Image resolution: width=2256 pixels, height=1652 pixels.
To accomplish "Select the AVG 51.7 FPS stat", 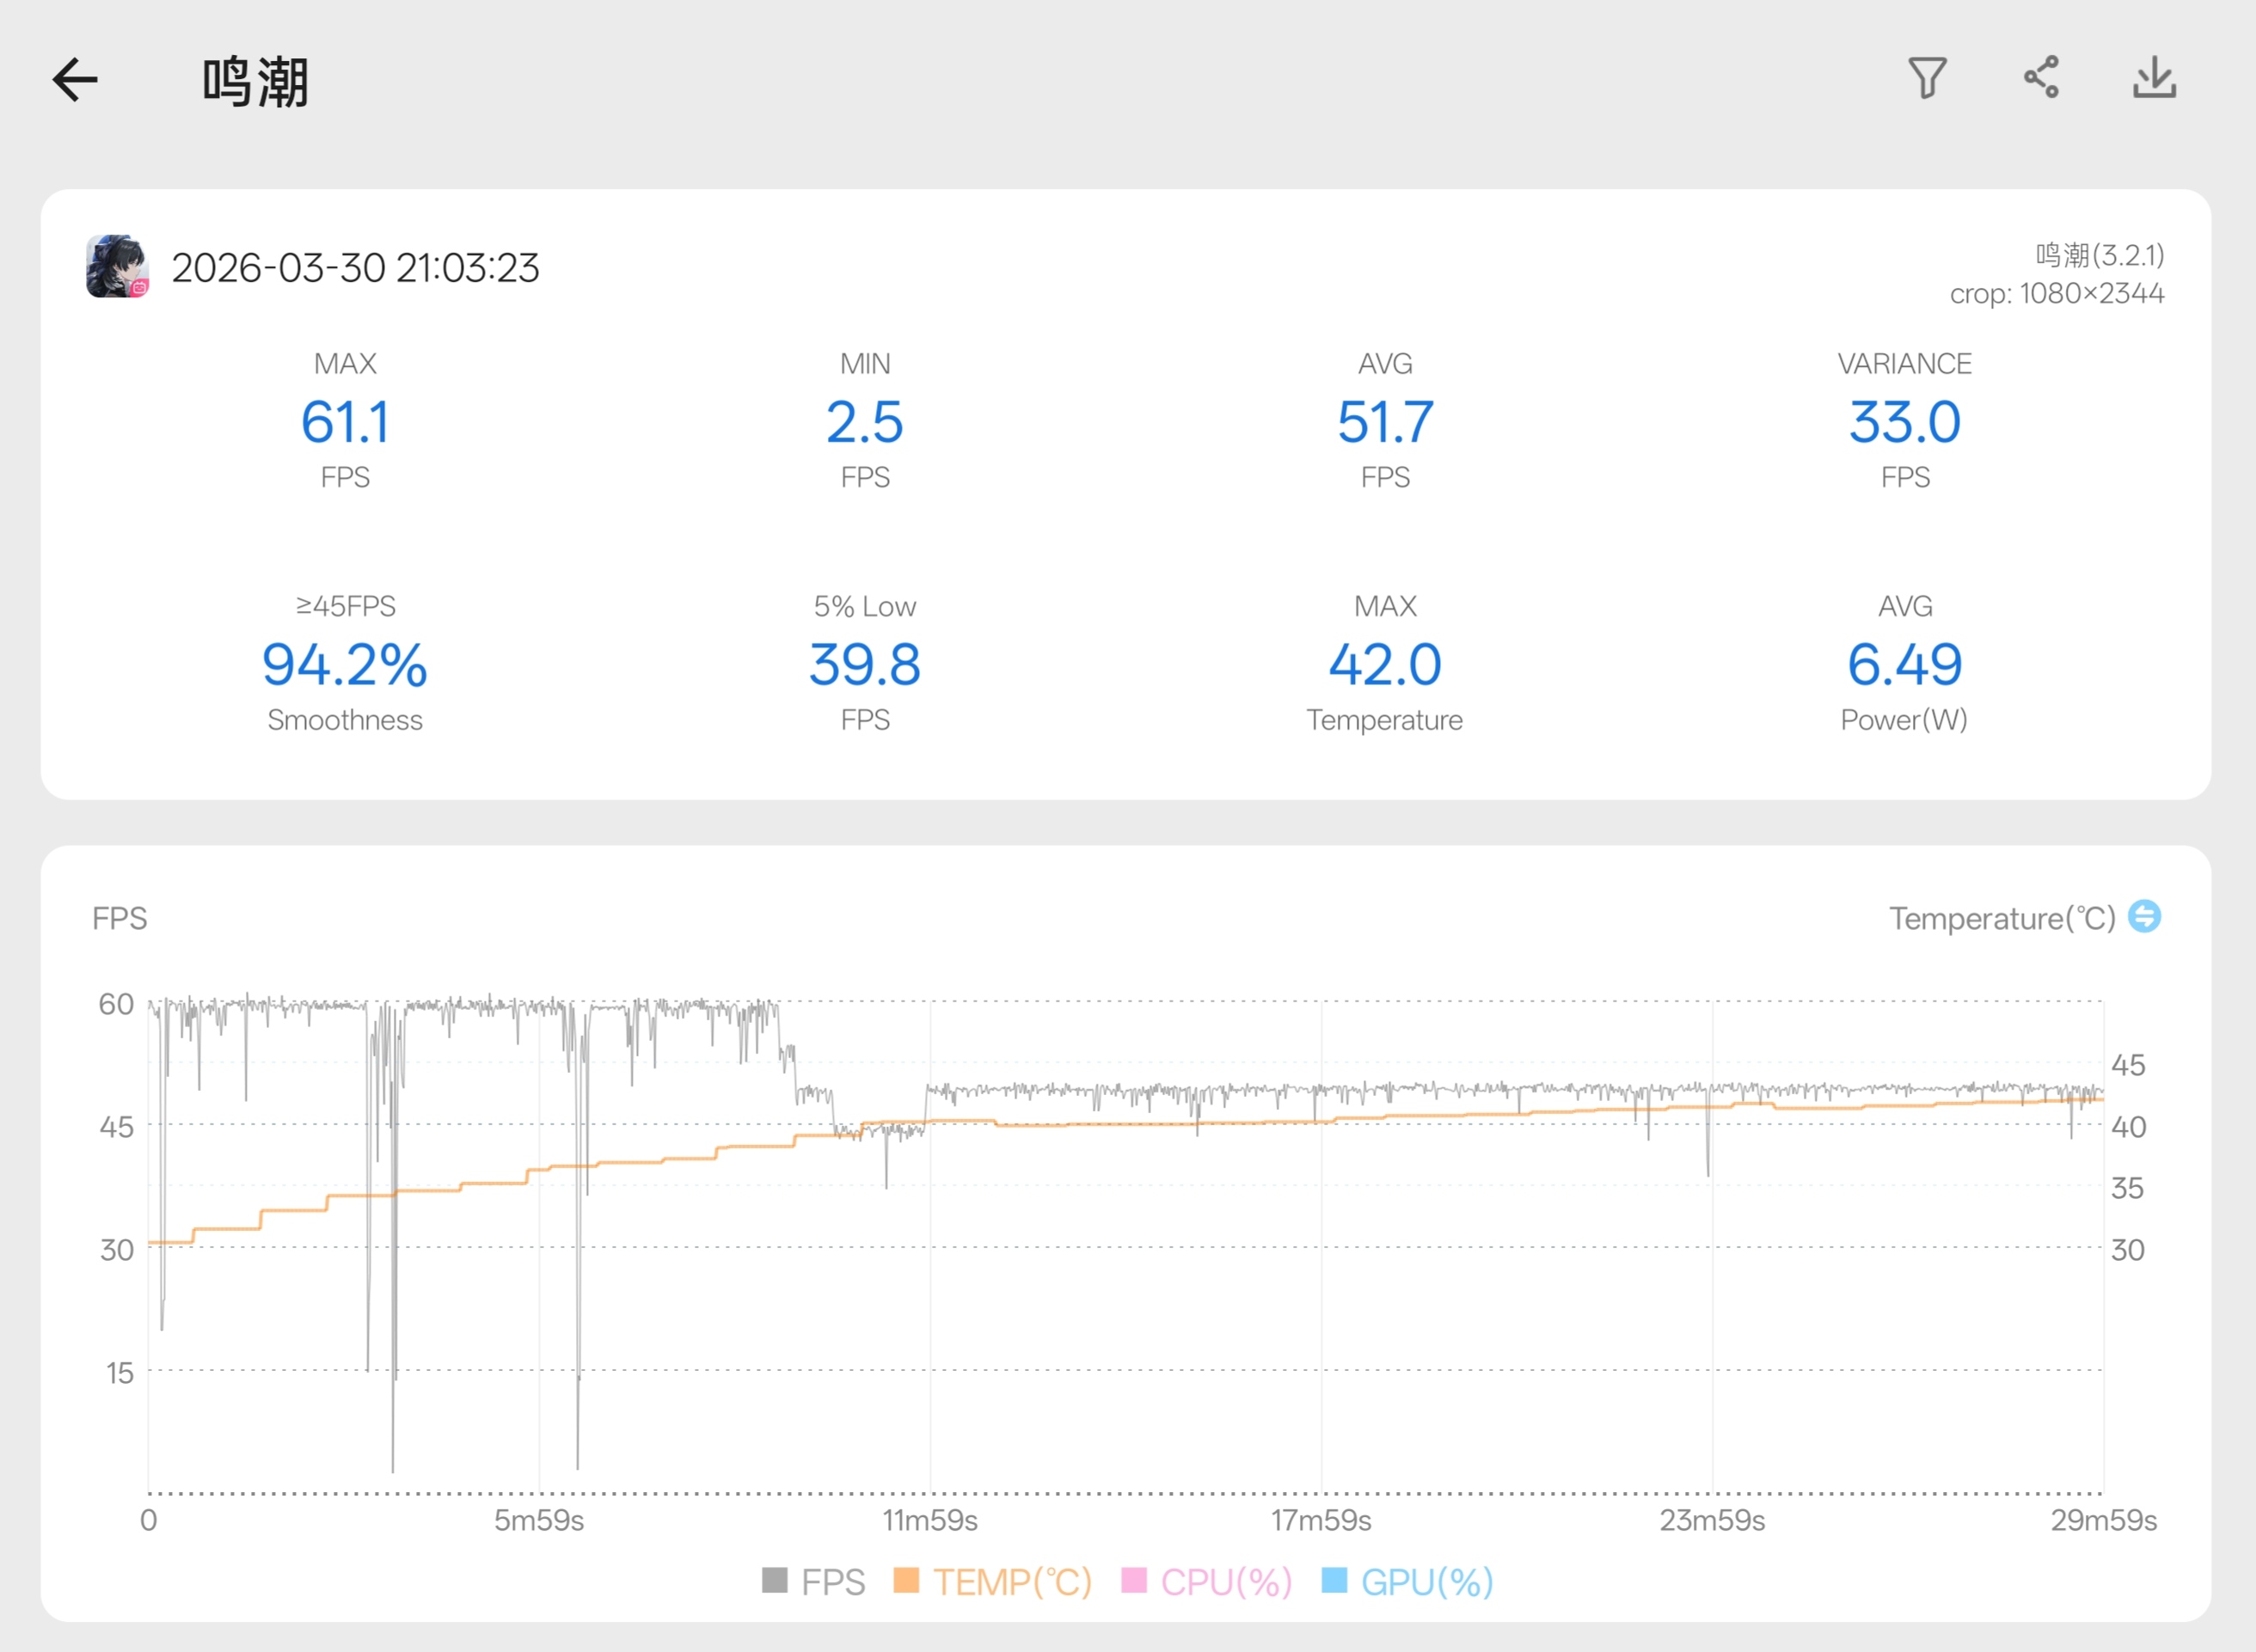I will pyautogui.click(x=1385, y=421).
